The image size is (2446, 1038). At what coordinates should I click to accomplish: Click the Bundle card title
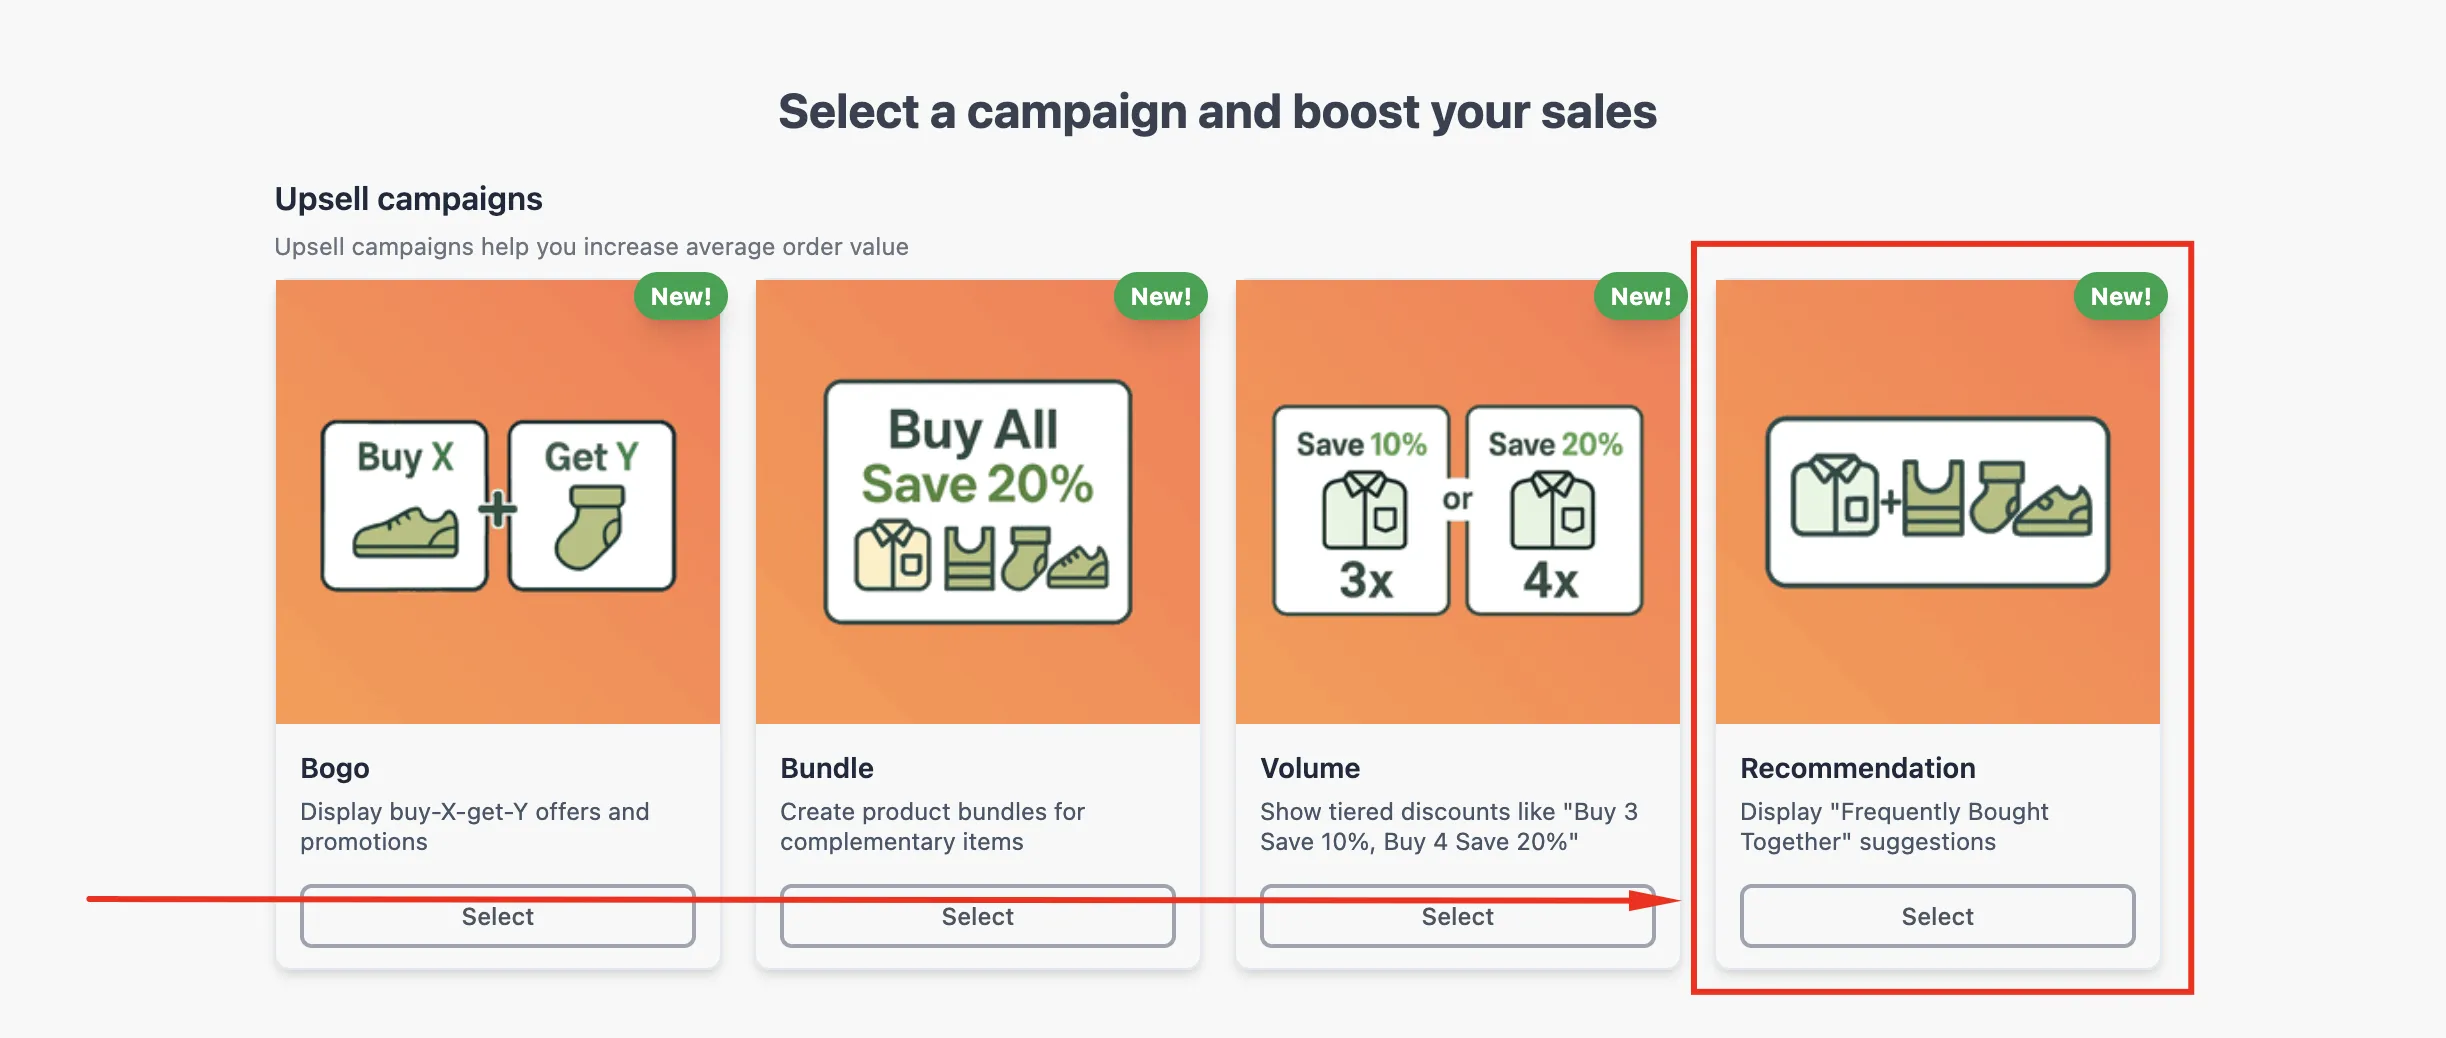coord(827,768)
